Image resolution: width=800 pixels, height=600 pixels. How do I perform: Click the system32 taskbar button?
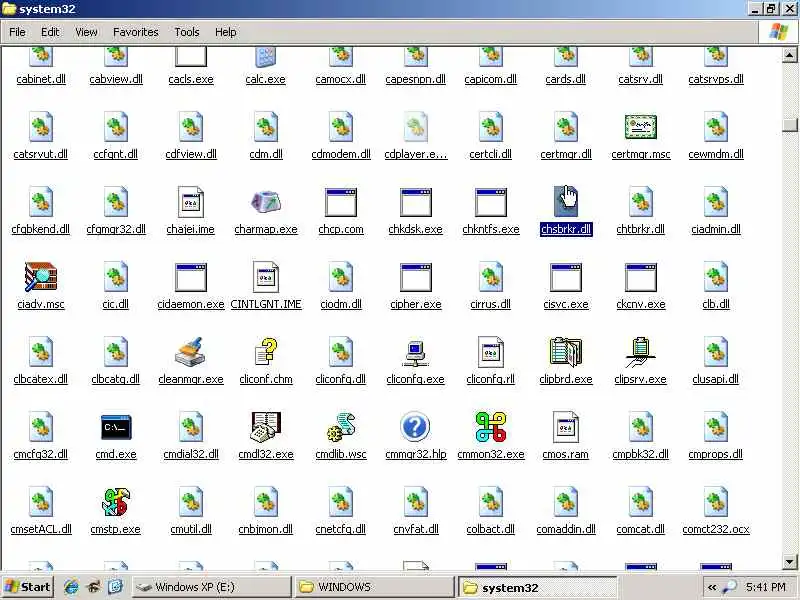coord(537,587)
